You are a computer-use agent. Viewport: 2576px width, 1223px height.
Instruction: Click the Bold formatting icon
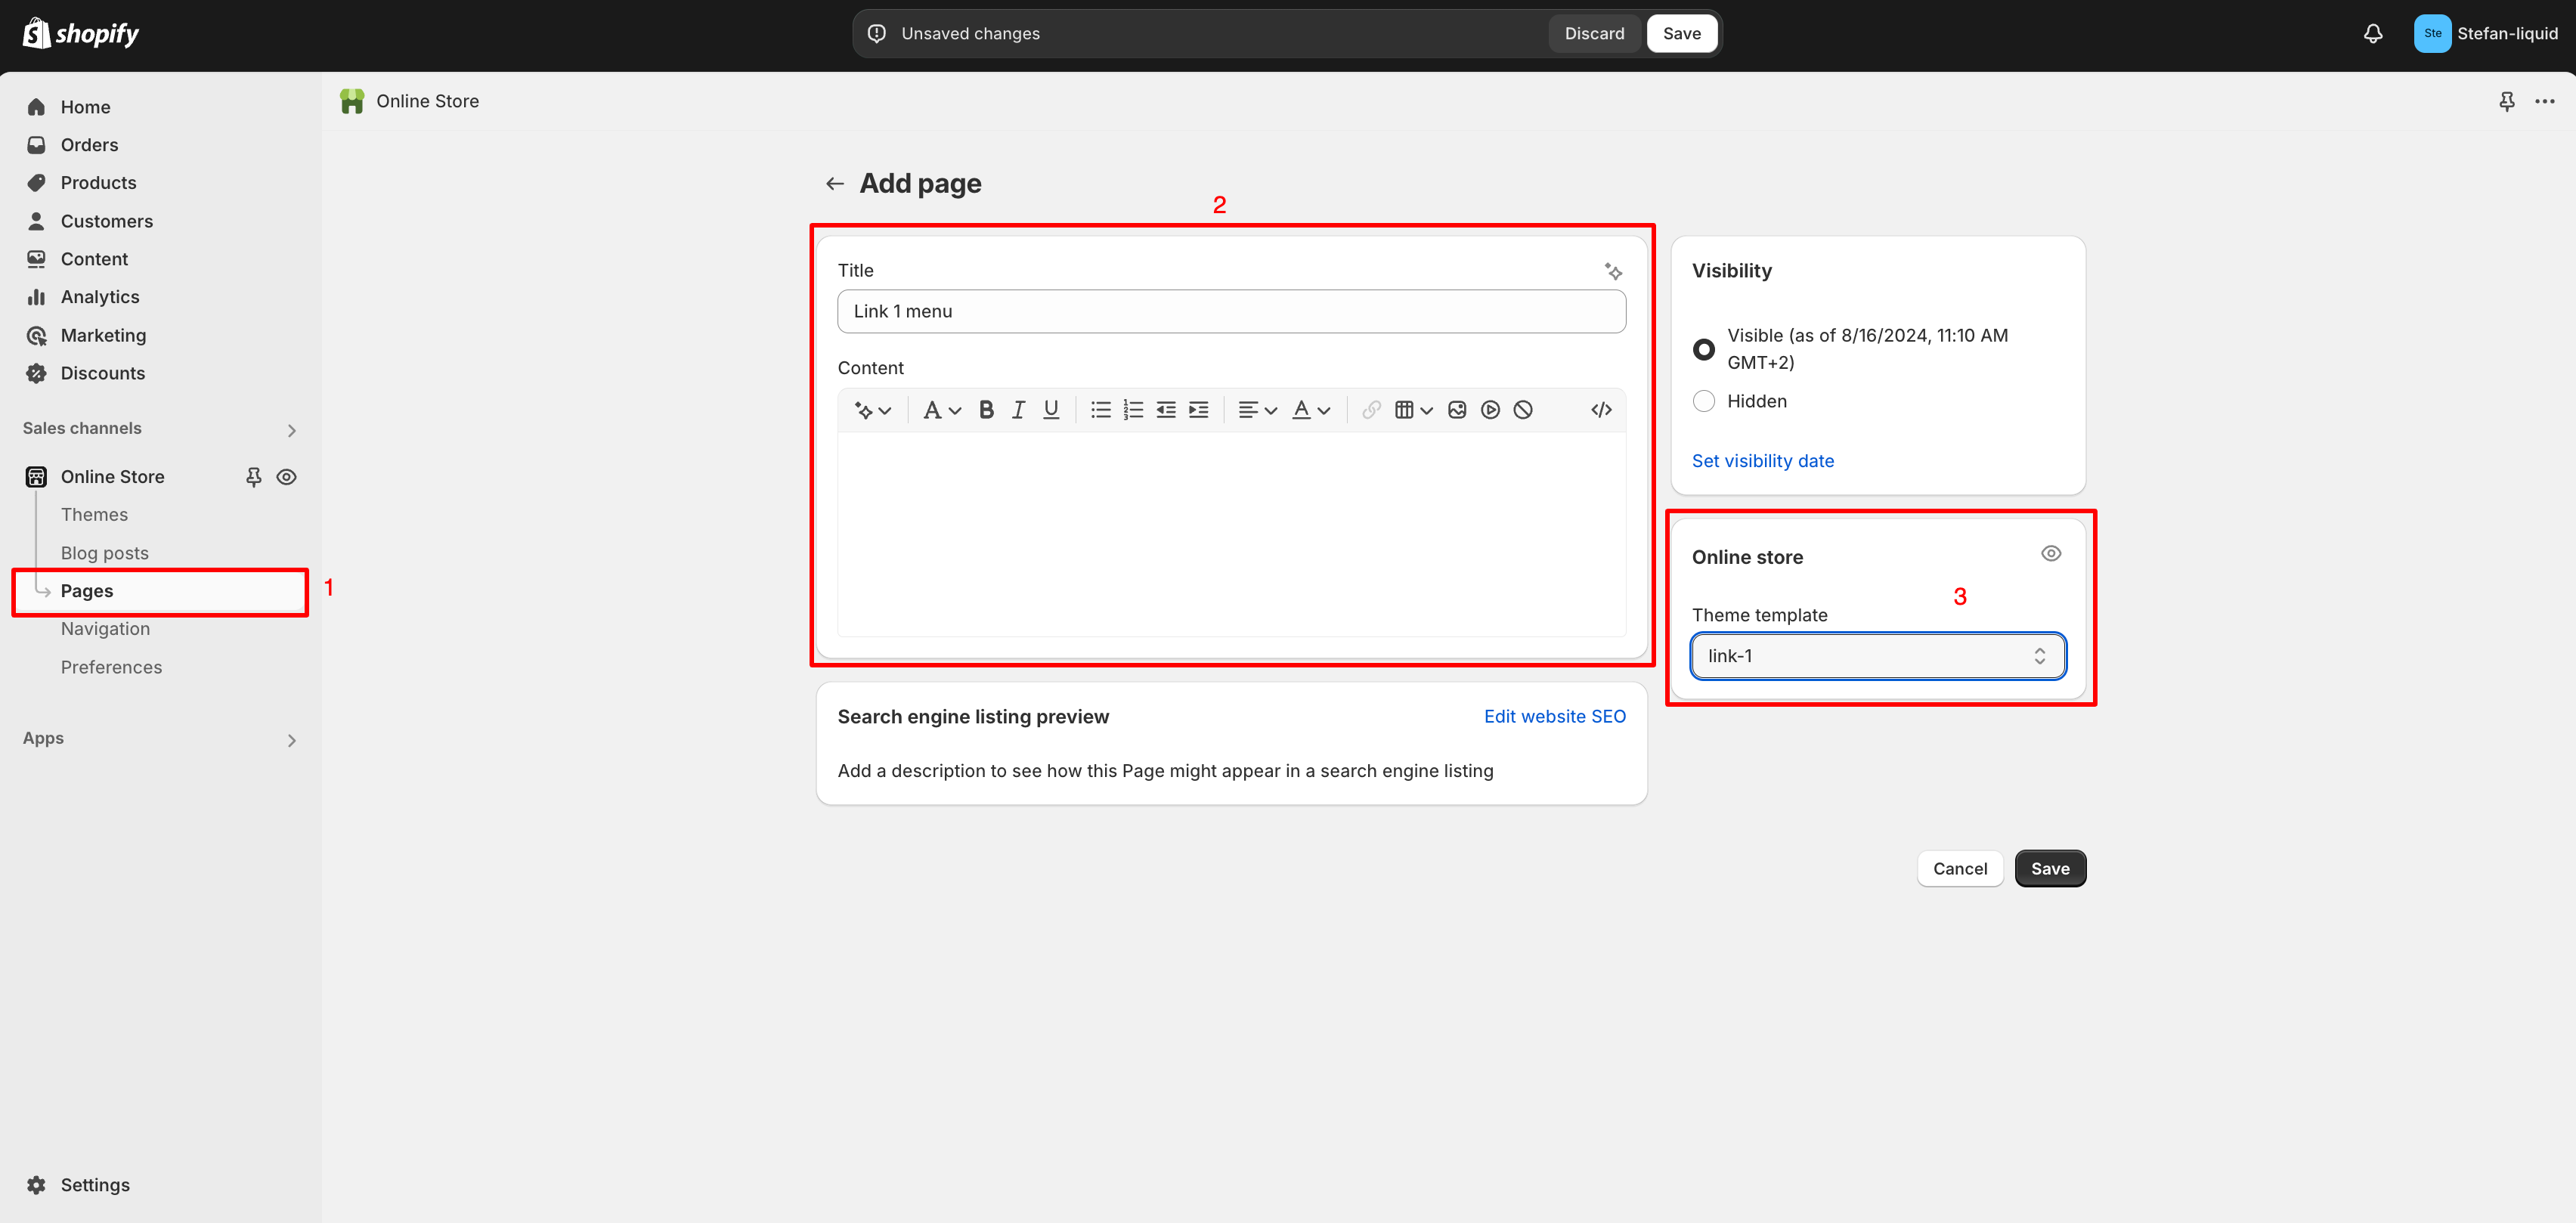[x=986, y=410]
